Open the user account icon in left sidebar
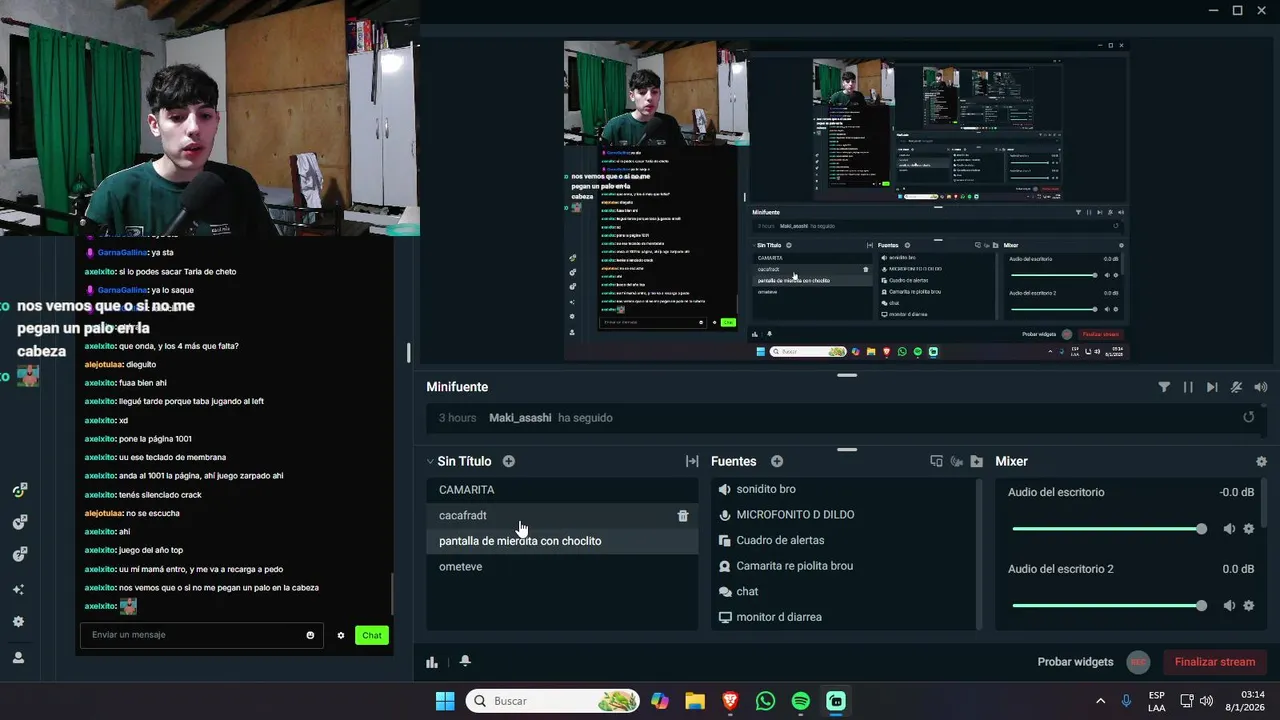 pyautogui.click(x=18, y=658)
